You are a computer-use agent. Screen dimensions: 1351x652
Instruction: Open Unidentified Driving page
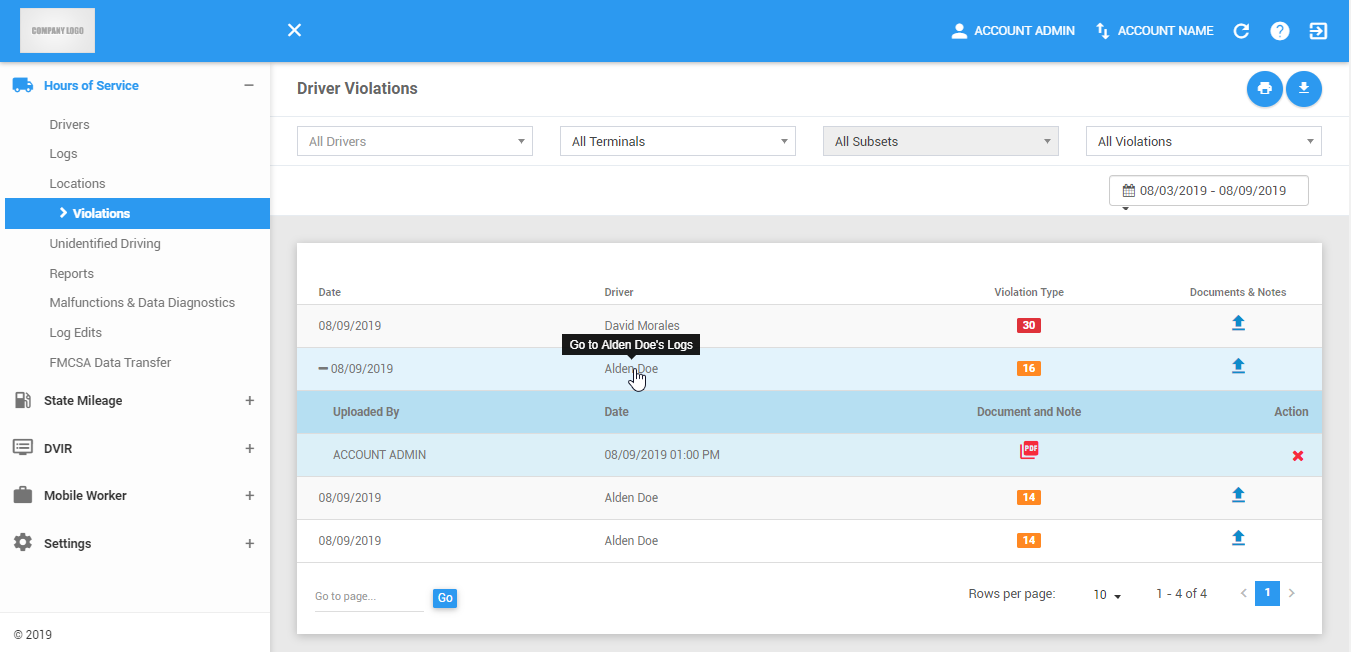tap(105, 244)
